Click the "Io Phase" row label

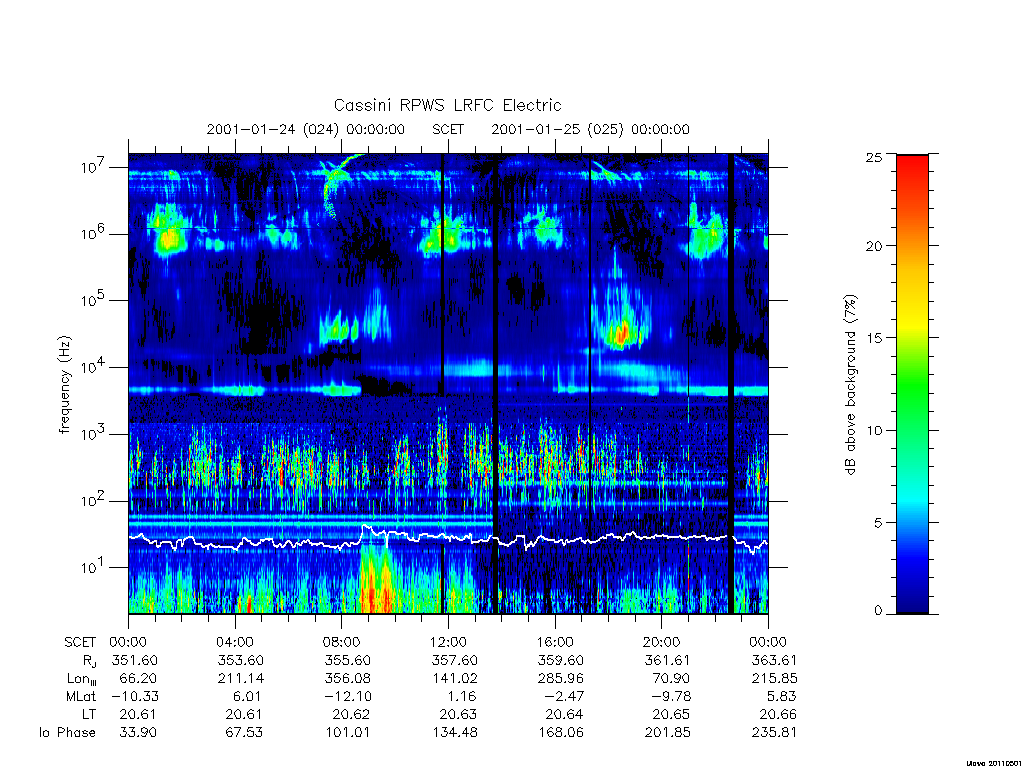[67, 732]
